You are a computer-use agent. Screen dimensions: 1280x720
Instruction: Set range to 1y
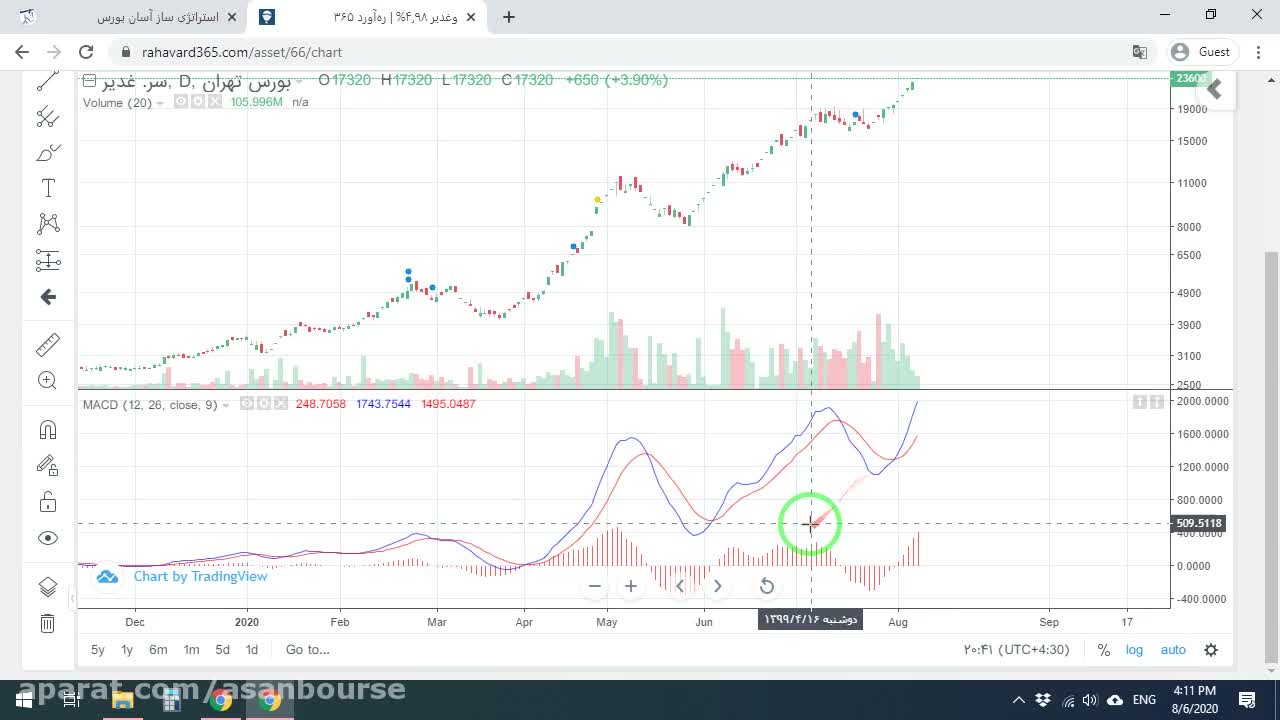[127, 650]
